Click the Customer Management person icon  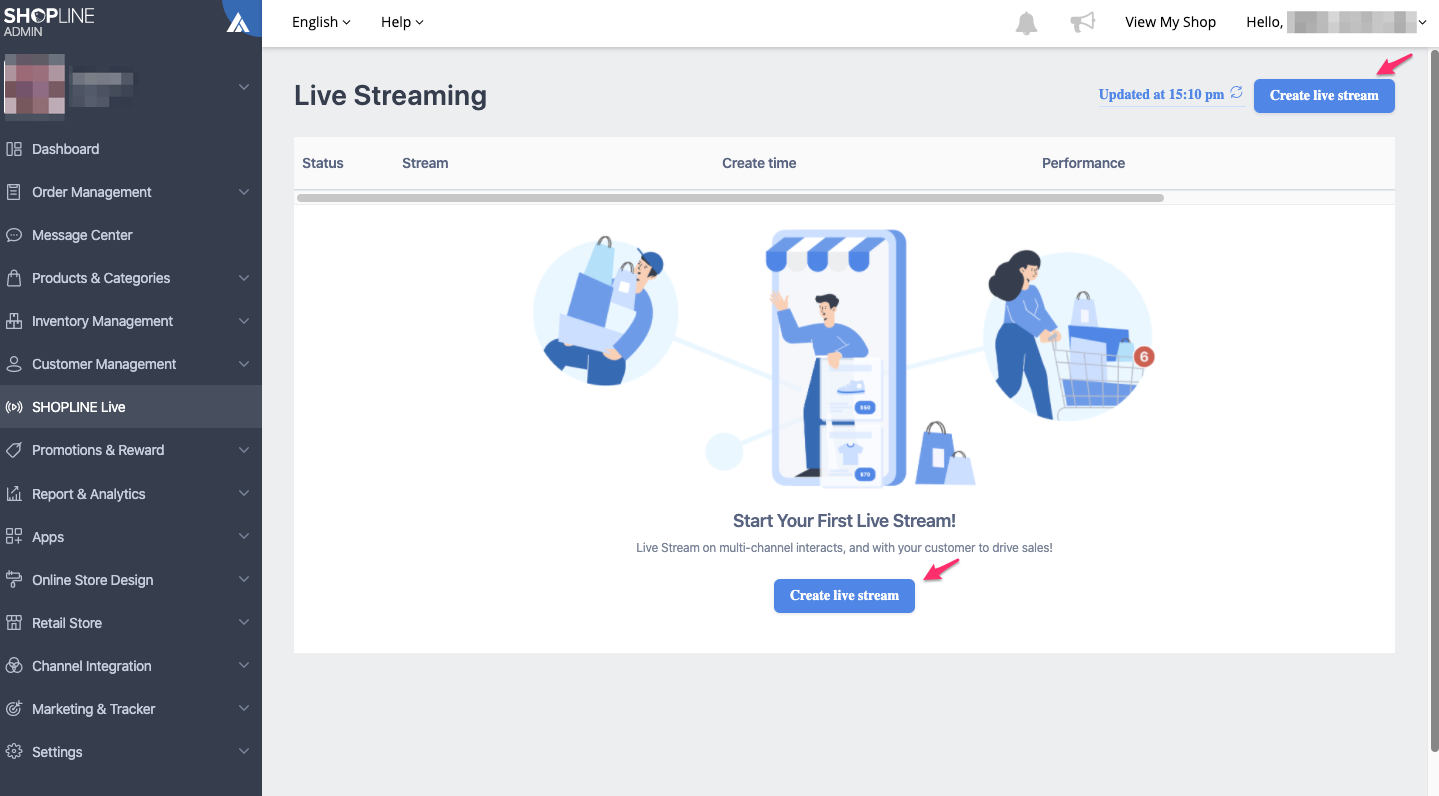coord(14,364)
